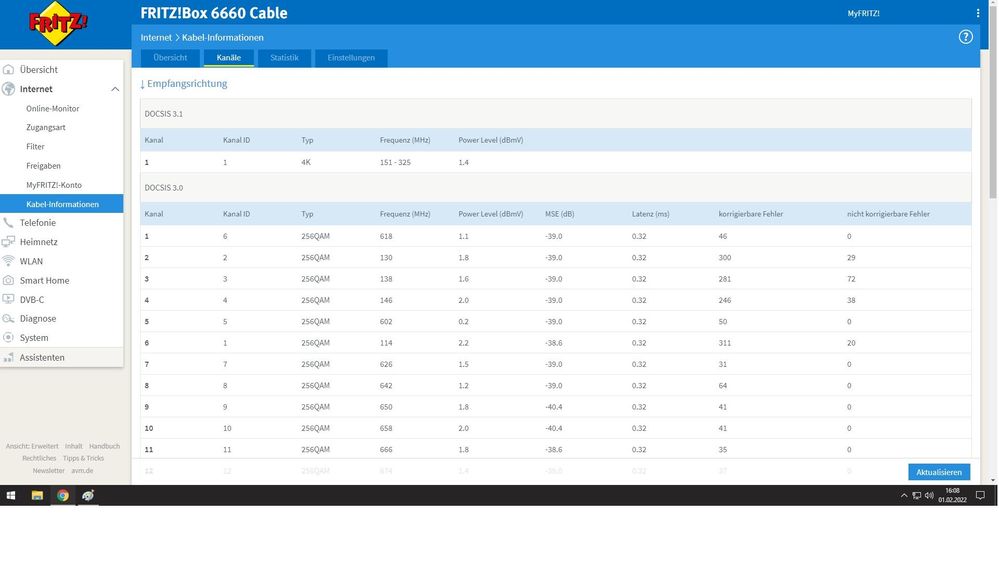This screenshot has height=562, width=999.
Task: Open the help question mark icon
Action: point(965,37)
